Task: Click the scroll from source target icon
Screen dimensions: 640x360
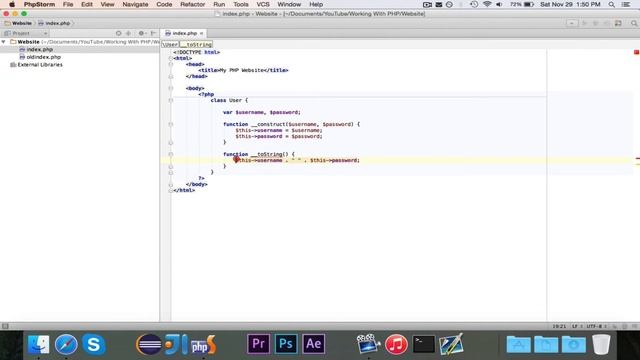Action: tap(118, 33)
